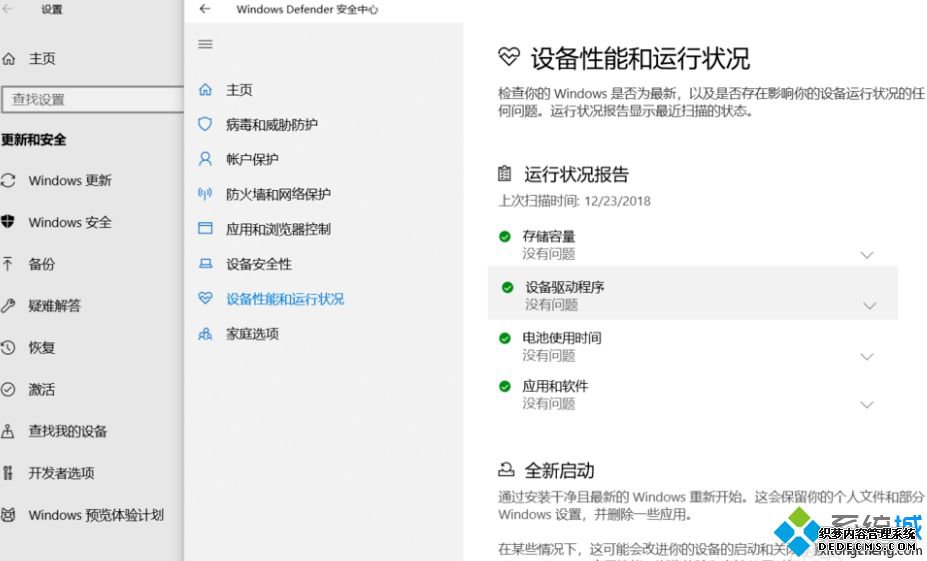Click the Windows Security shield icon

tap(8, 222)
